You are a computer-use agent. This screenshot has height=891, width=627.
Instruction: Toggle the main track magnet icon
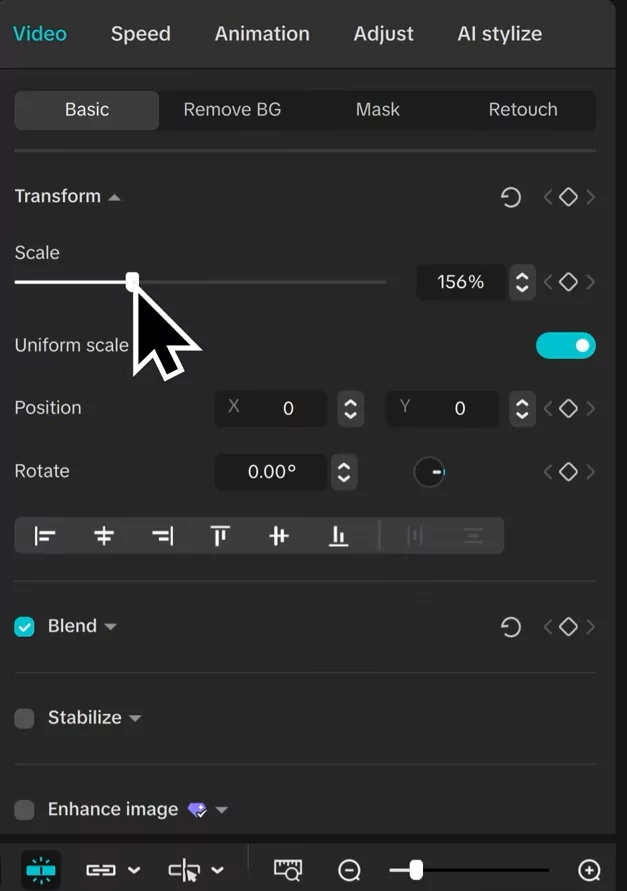pos(41,870)
